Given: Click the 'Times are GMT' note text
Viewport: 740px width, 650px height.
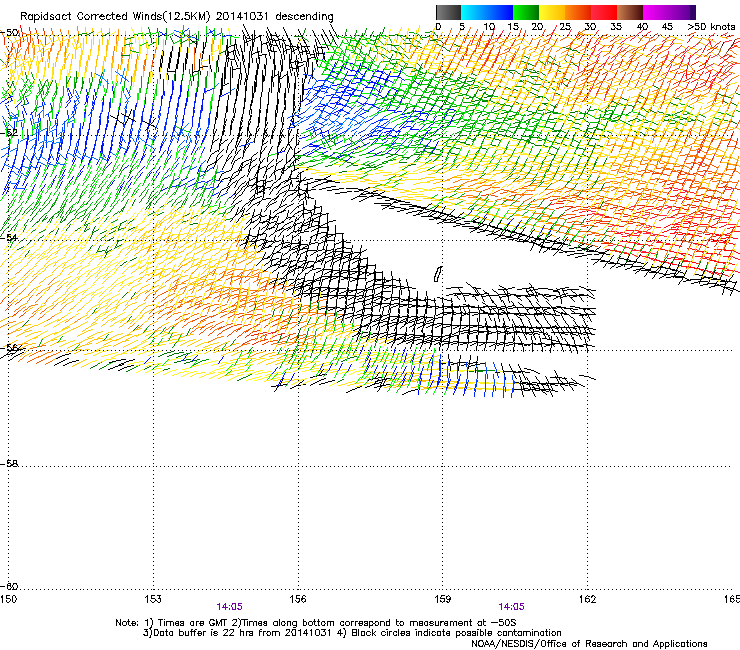Looking at the screenshot, I should coord(193,623).
